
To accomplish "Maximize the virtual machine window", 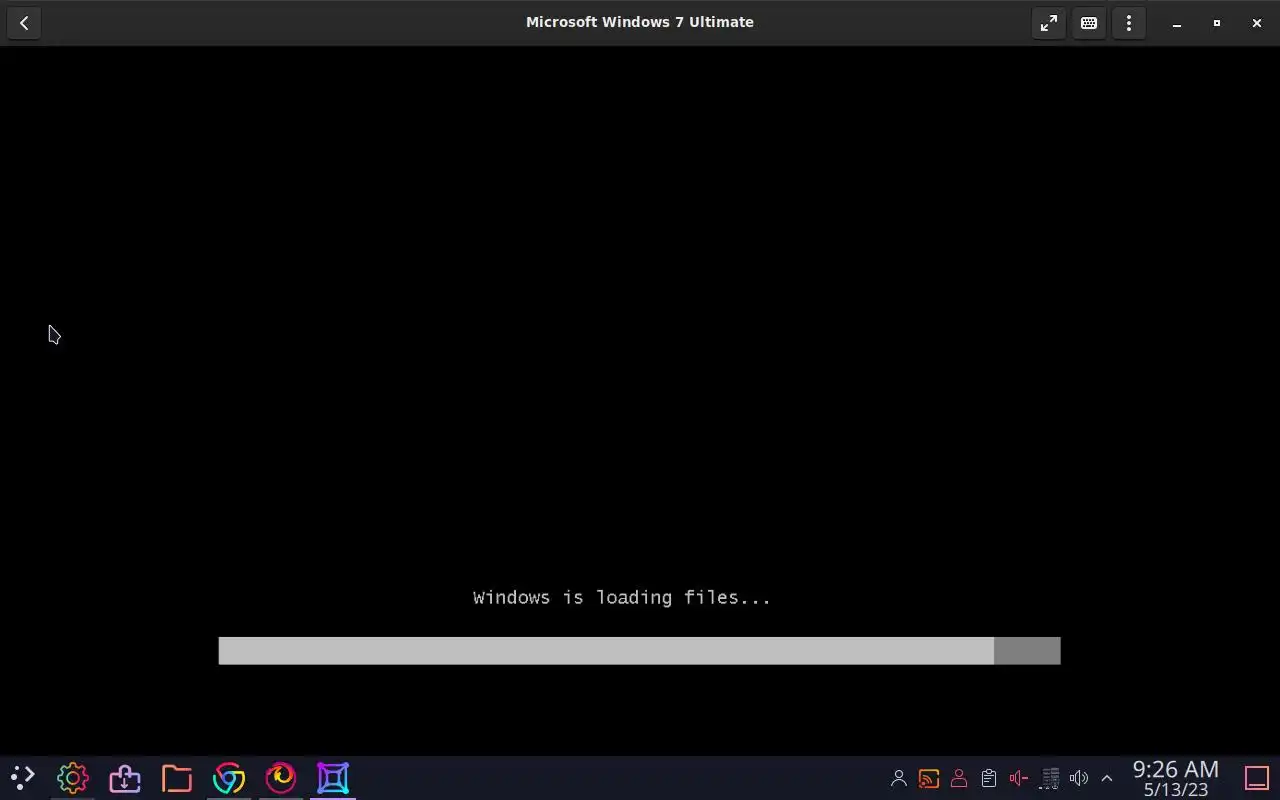I will [x=1217, y=23].
